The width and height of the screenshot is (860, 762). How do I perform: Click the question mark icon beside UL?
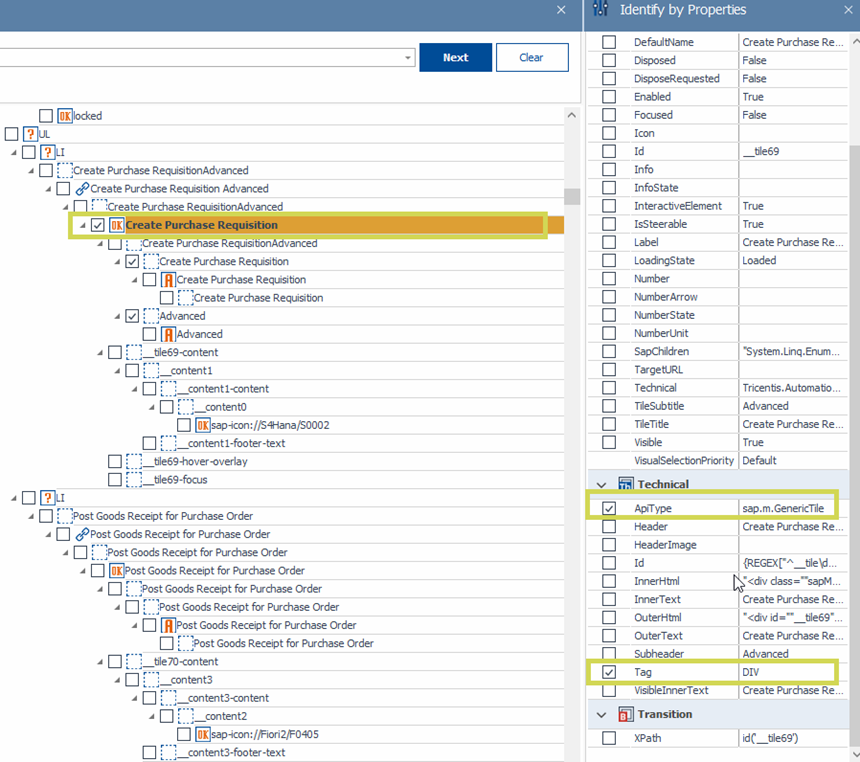pyautogui.click(x=30, y=134)
